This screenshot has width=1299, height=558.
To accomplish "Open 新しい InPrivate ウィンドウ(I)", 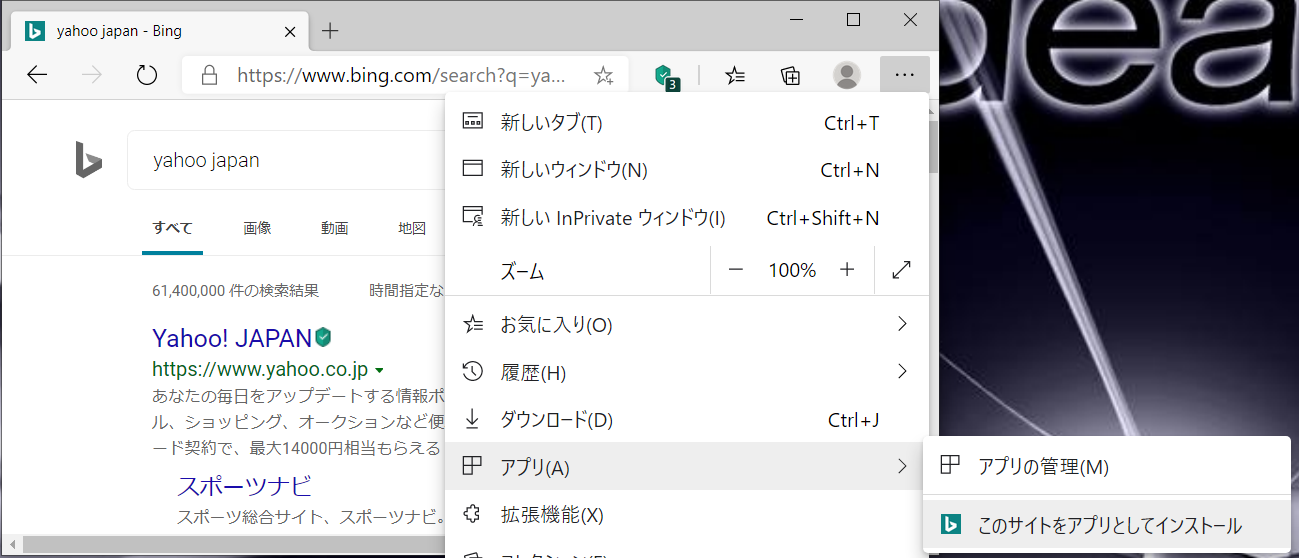I will click(687, 218).
